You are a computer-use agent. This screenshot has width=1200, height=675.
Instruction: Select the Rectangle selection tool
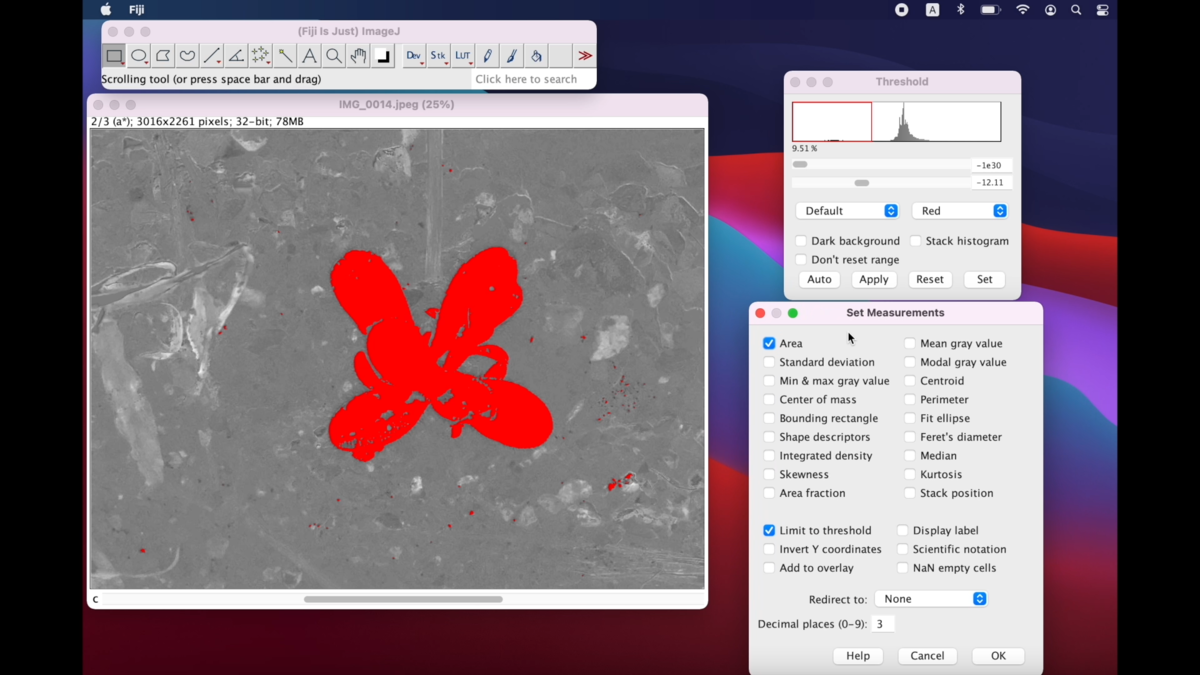[114, 56]
